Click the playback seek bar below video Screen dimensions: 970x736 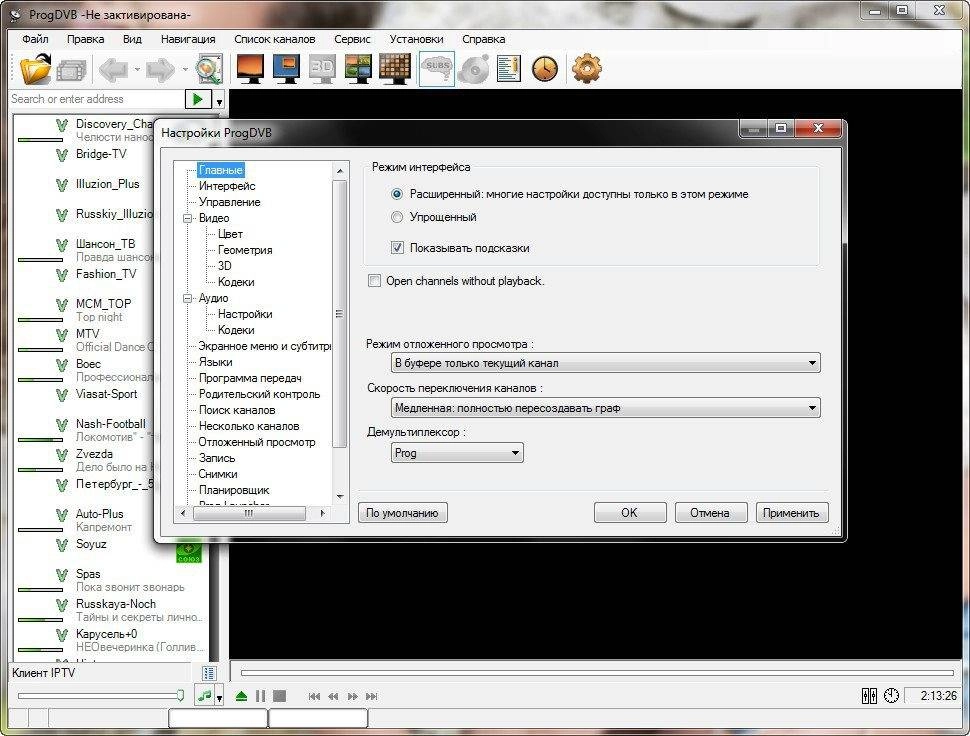pyautogui.click(x=598, y=672)
